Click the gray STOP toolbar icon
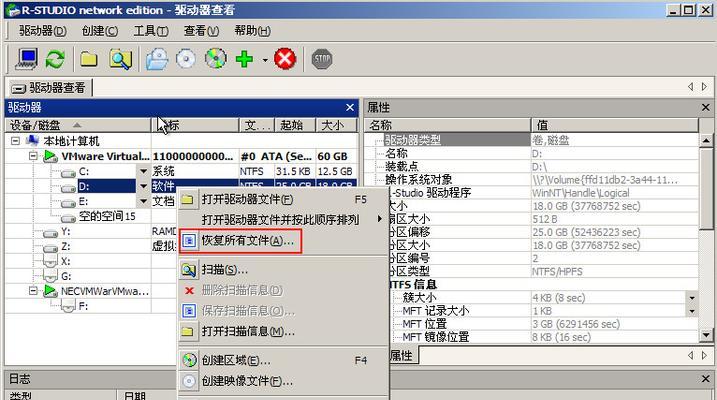Screen dimensions: 717x400 click(x=322, y=59)
